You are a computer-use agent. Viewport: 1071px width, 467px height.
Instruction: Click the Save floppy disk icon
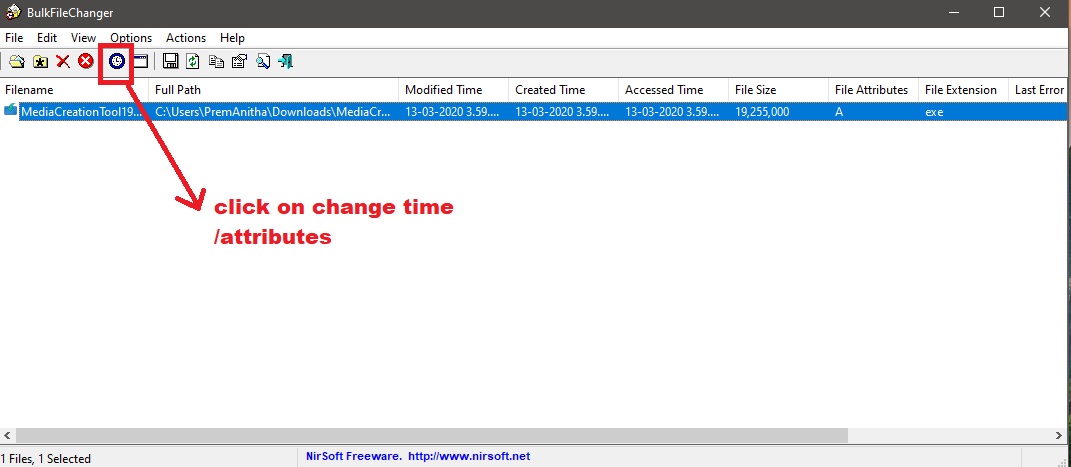170,62
